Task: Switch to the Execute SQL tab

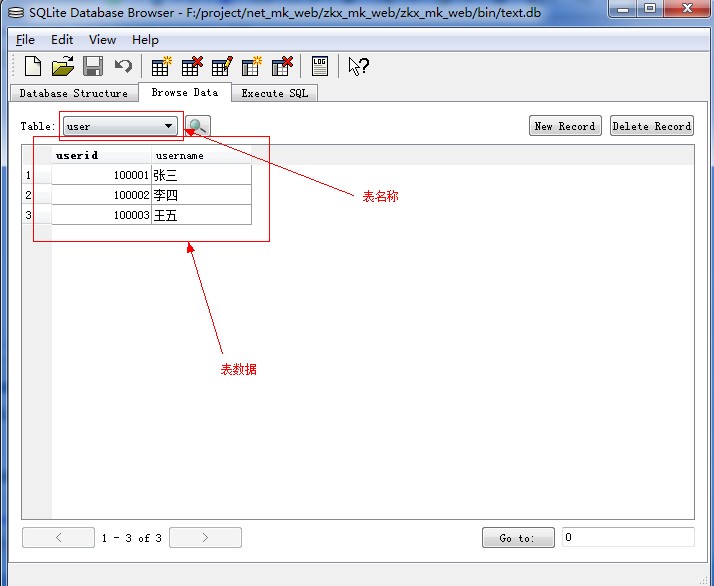Action: pyautogui.click(x=275, y=93)
